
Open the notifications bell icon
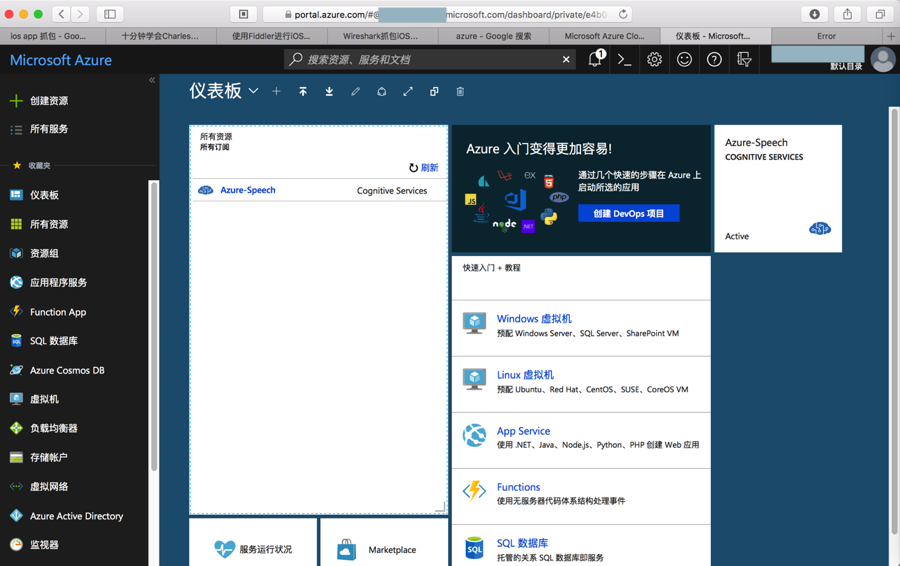click(x=595, y=59)
